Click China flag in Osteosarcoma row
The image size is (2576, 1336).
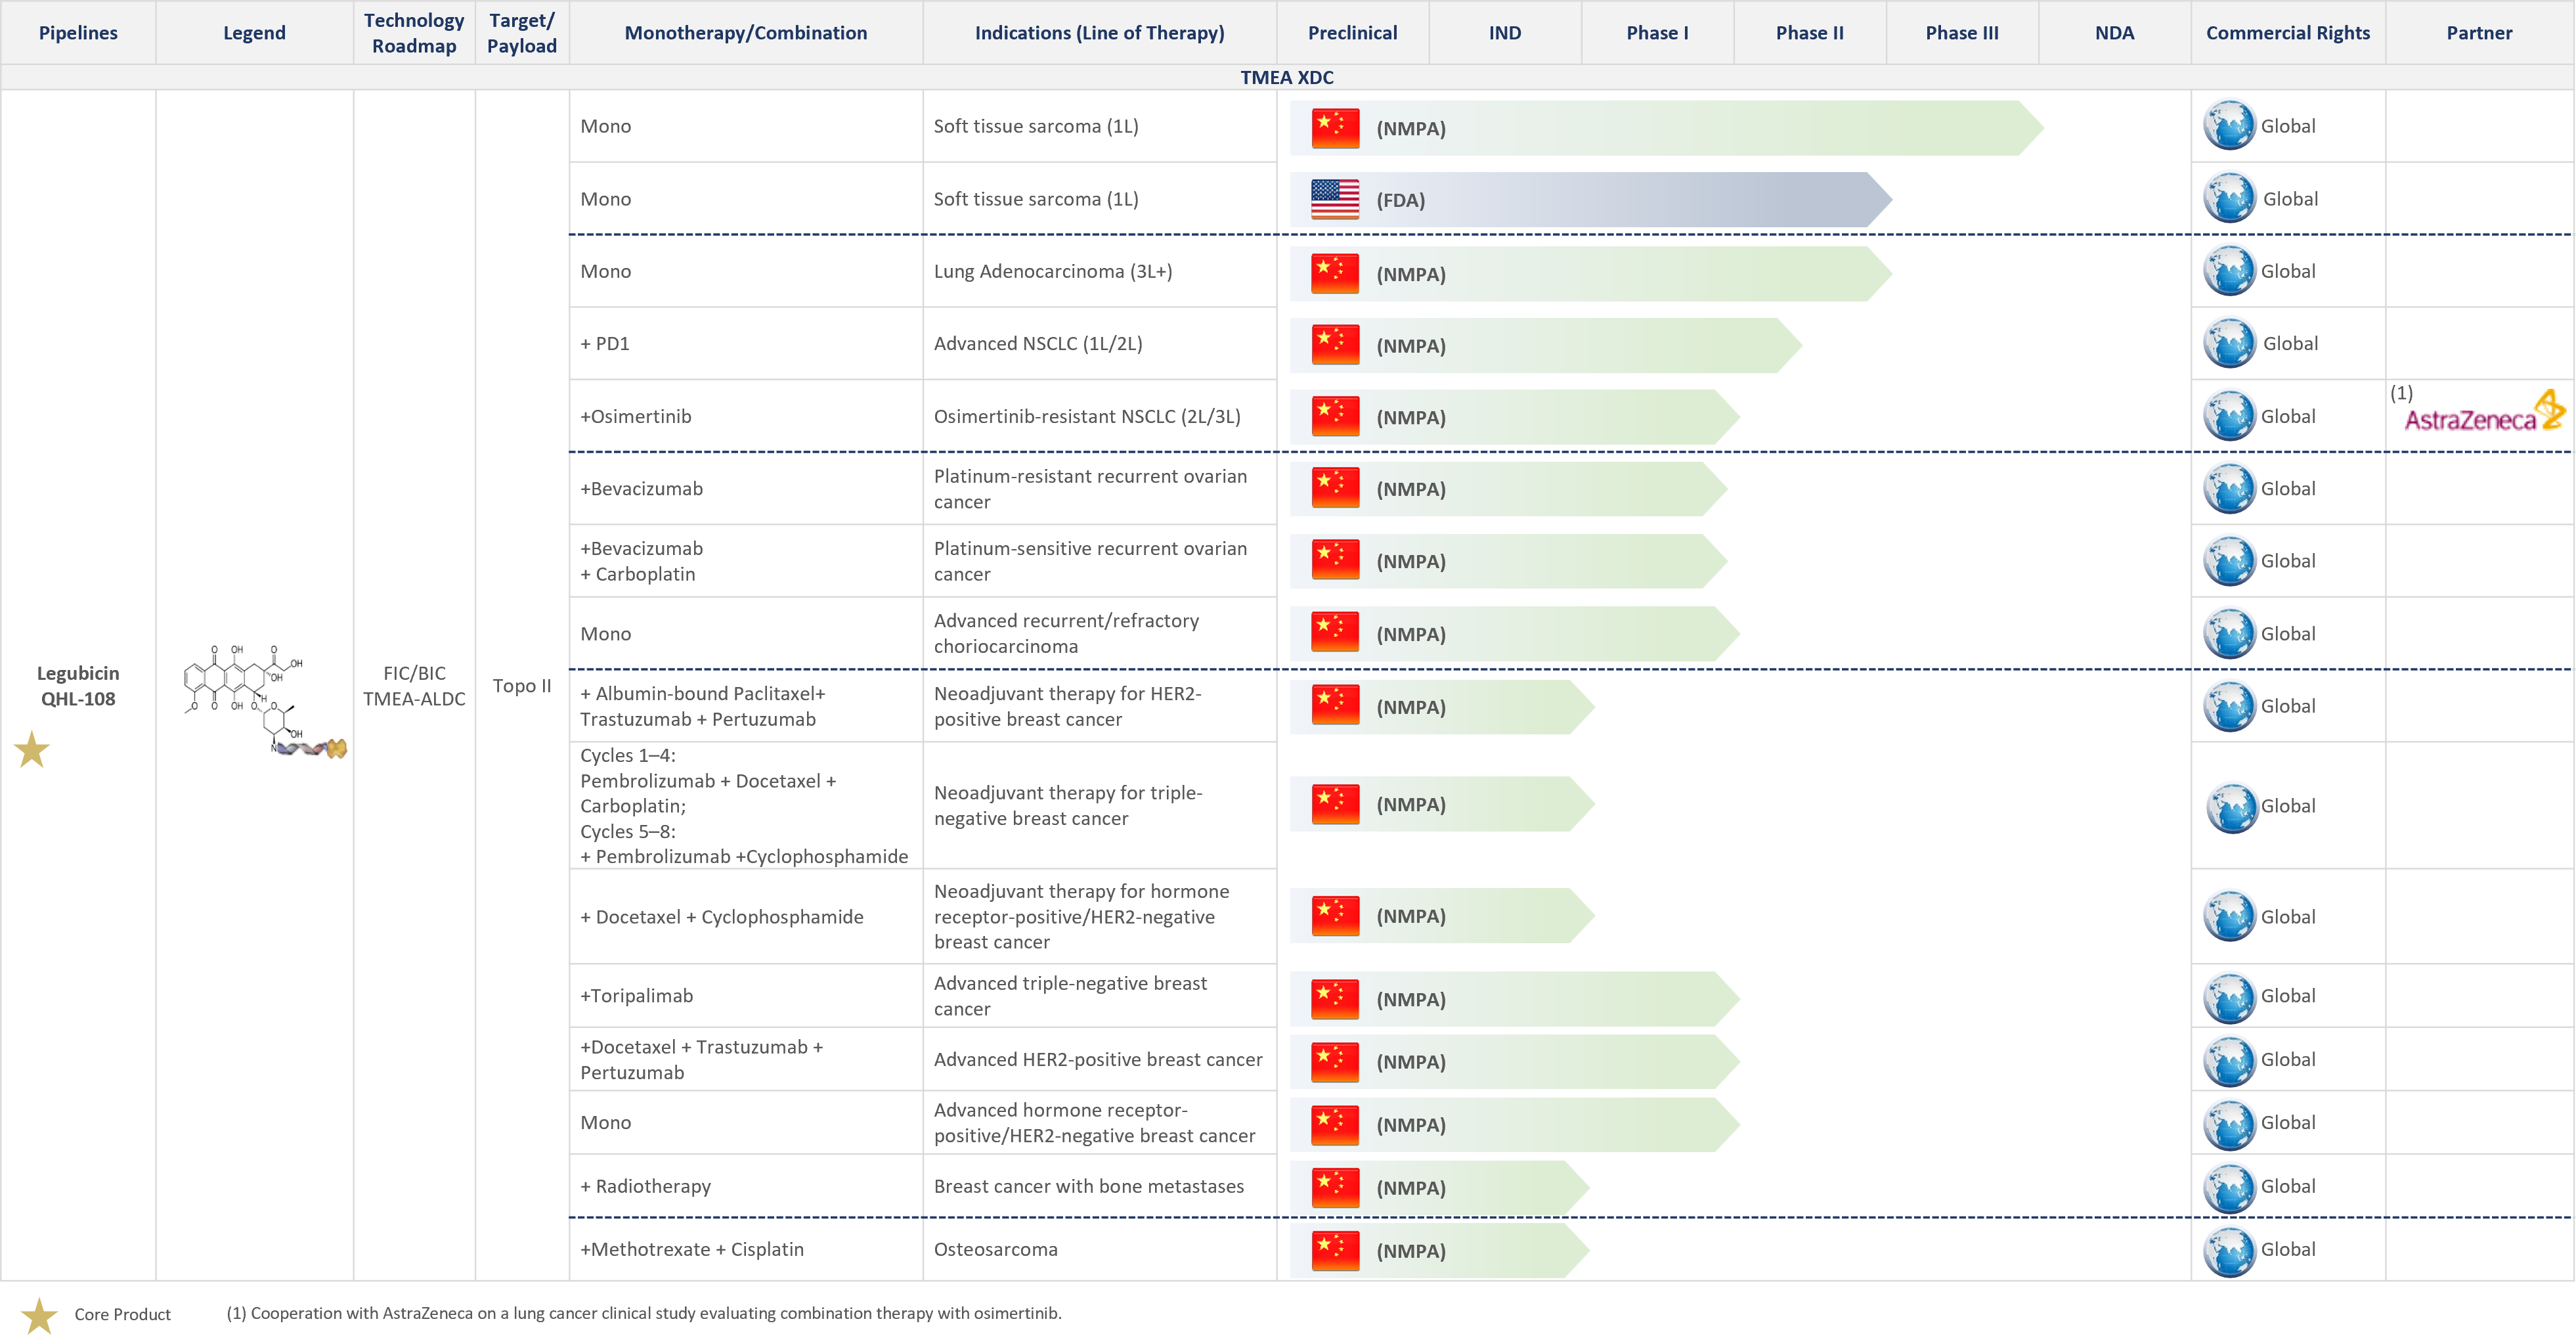[1335, 1250]
